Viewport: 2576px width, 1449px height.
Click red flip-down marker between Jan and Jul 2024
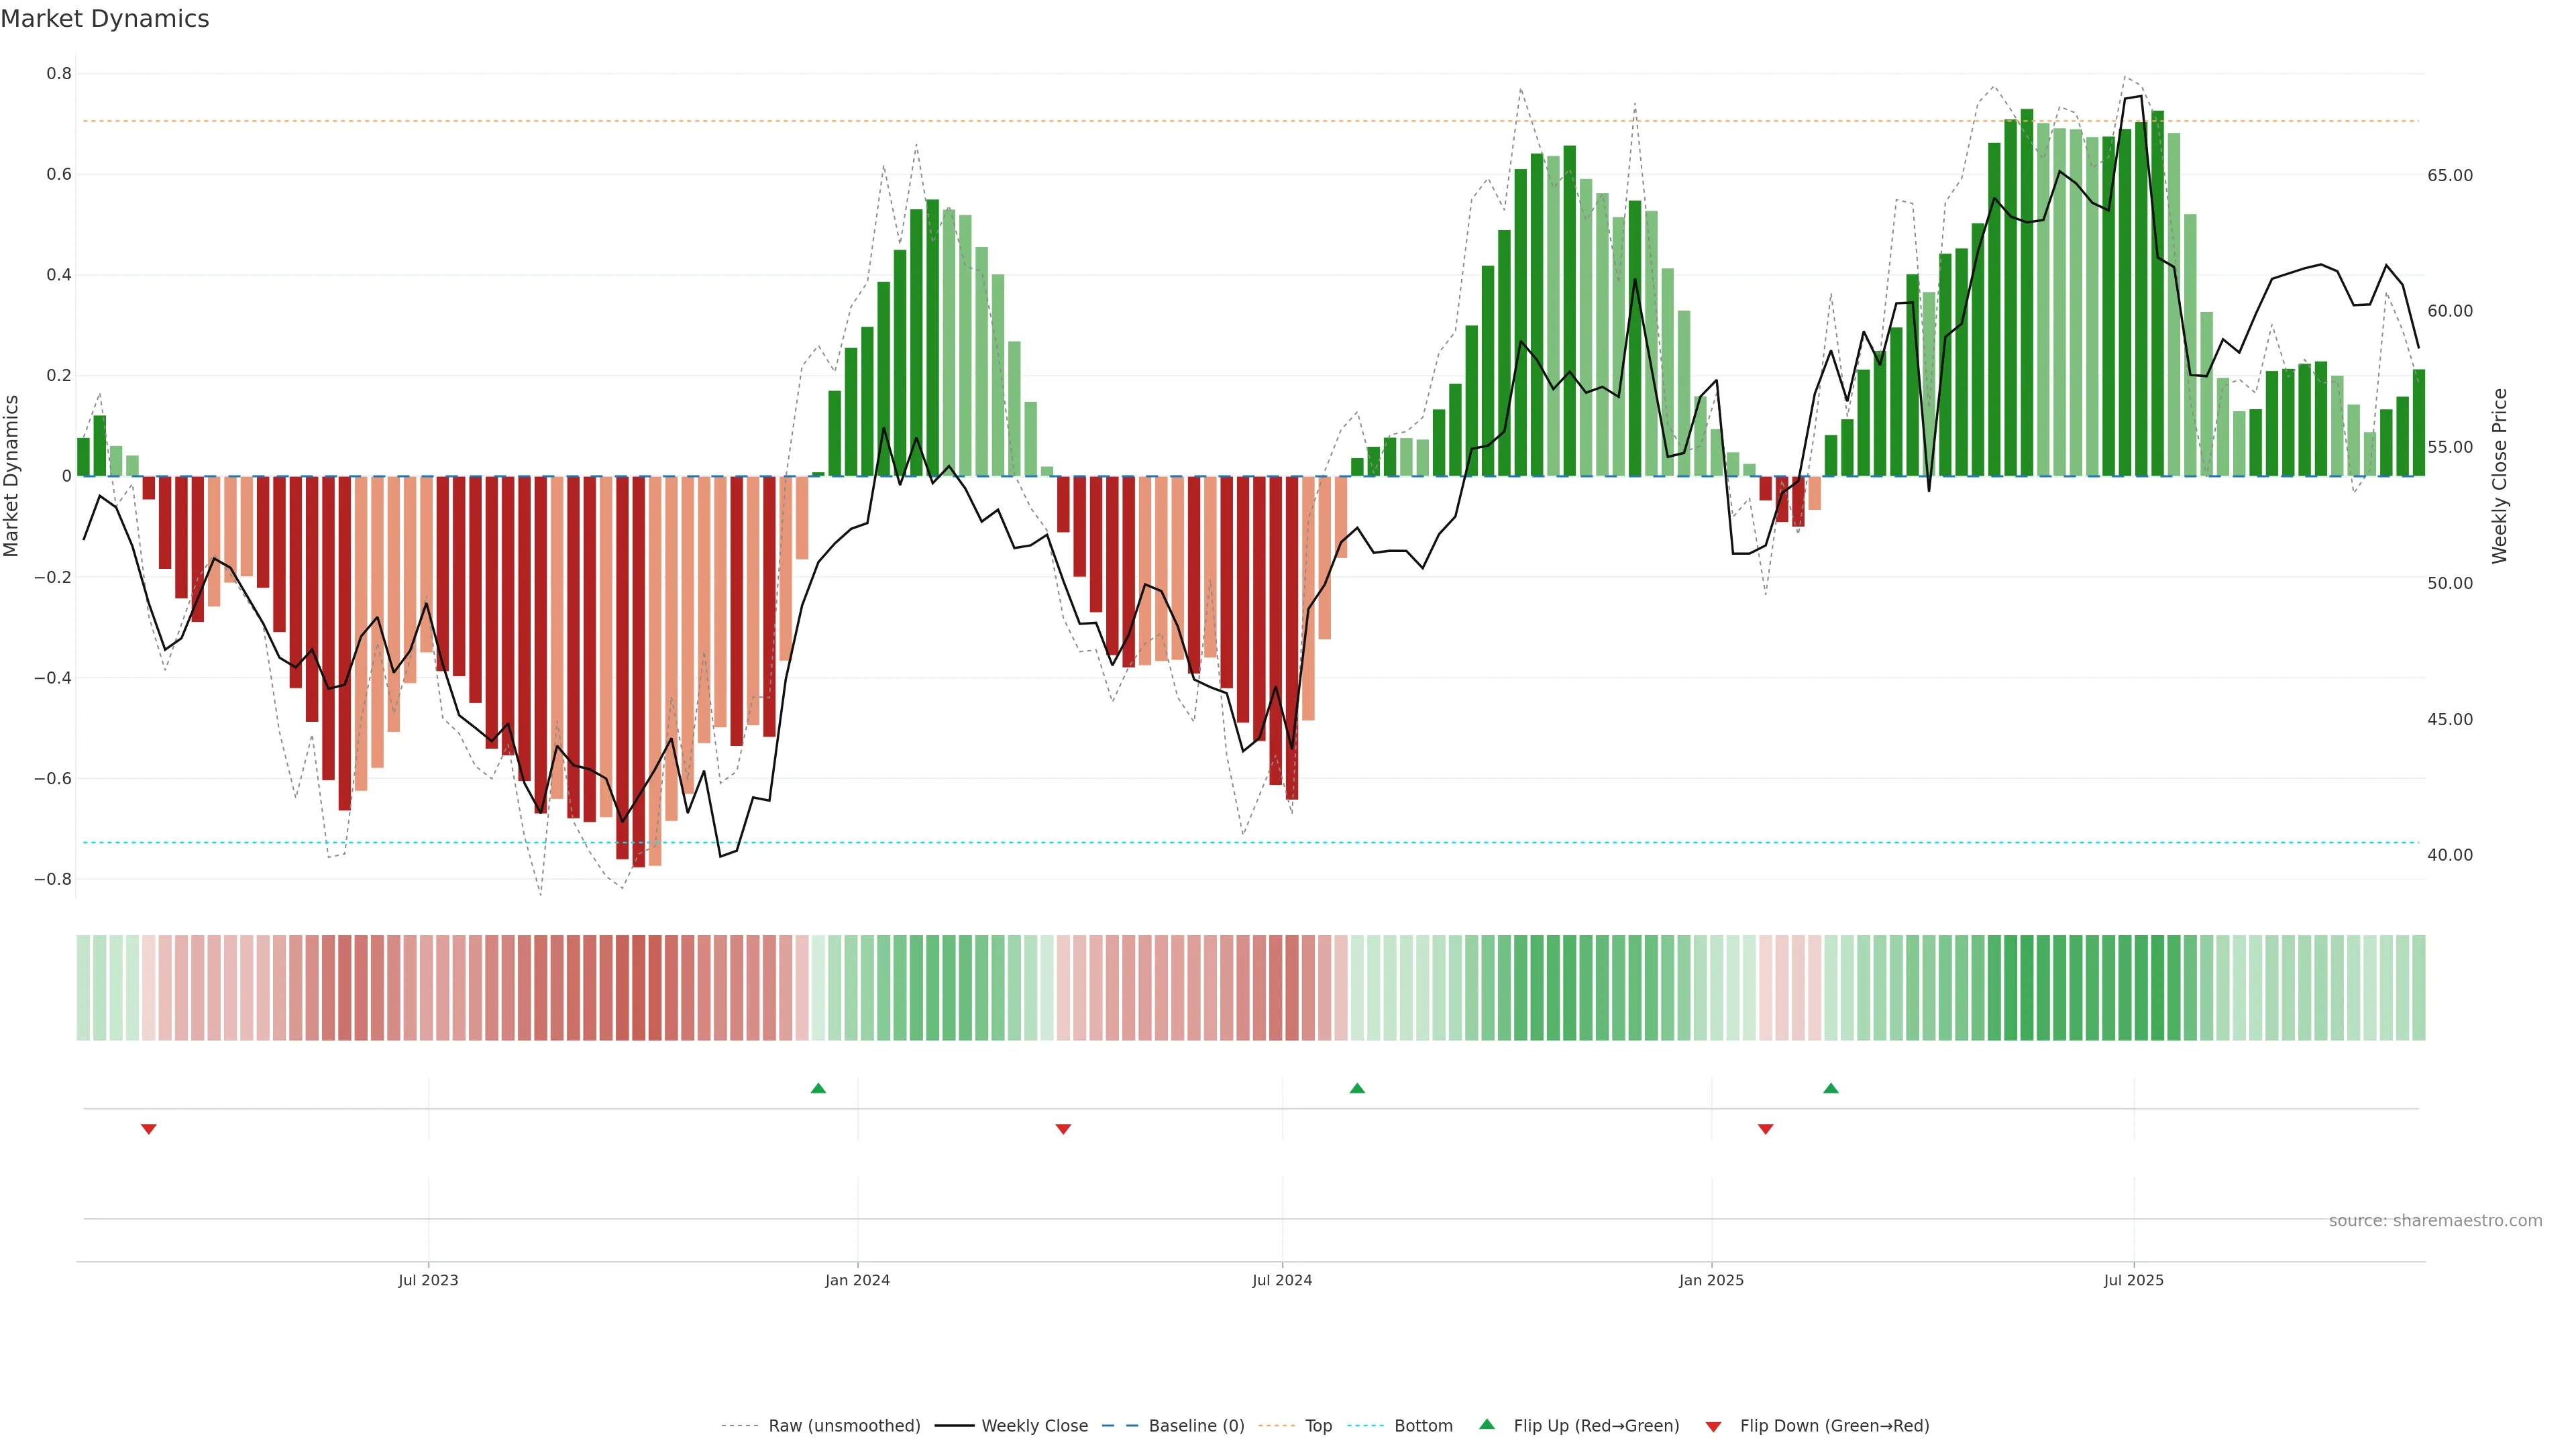(x=1063, y=1129)
